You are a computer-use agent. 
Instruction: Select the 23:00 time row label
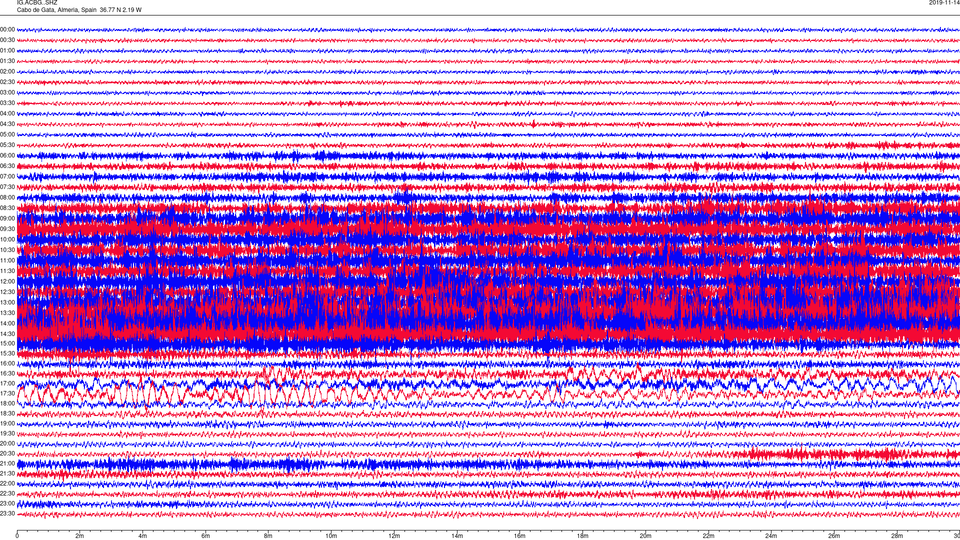pyautogui.click(x=7, y=504)
